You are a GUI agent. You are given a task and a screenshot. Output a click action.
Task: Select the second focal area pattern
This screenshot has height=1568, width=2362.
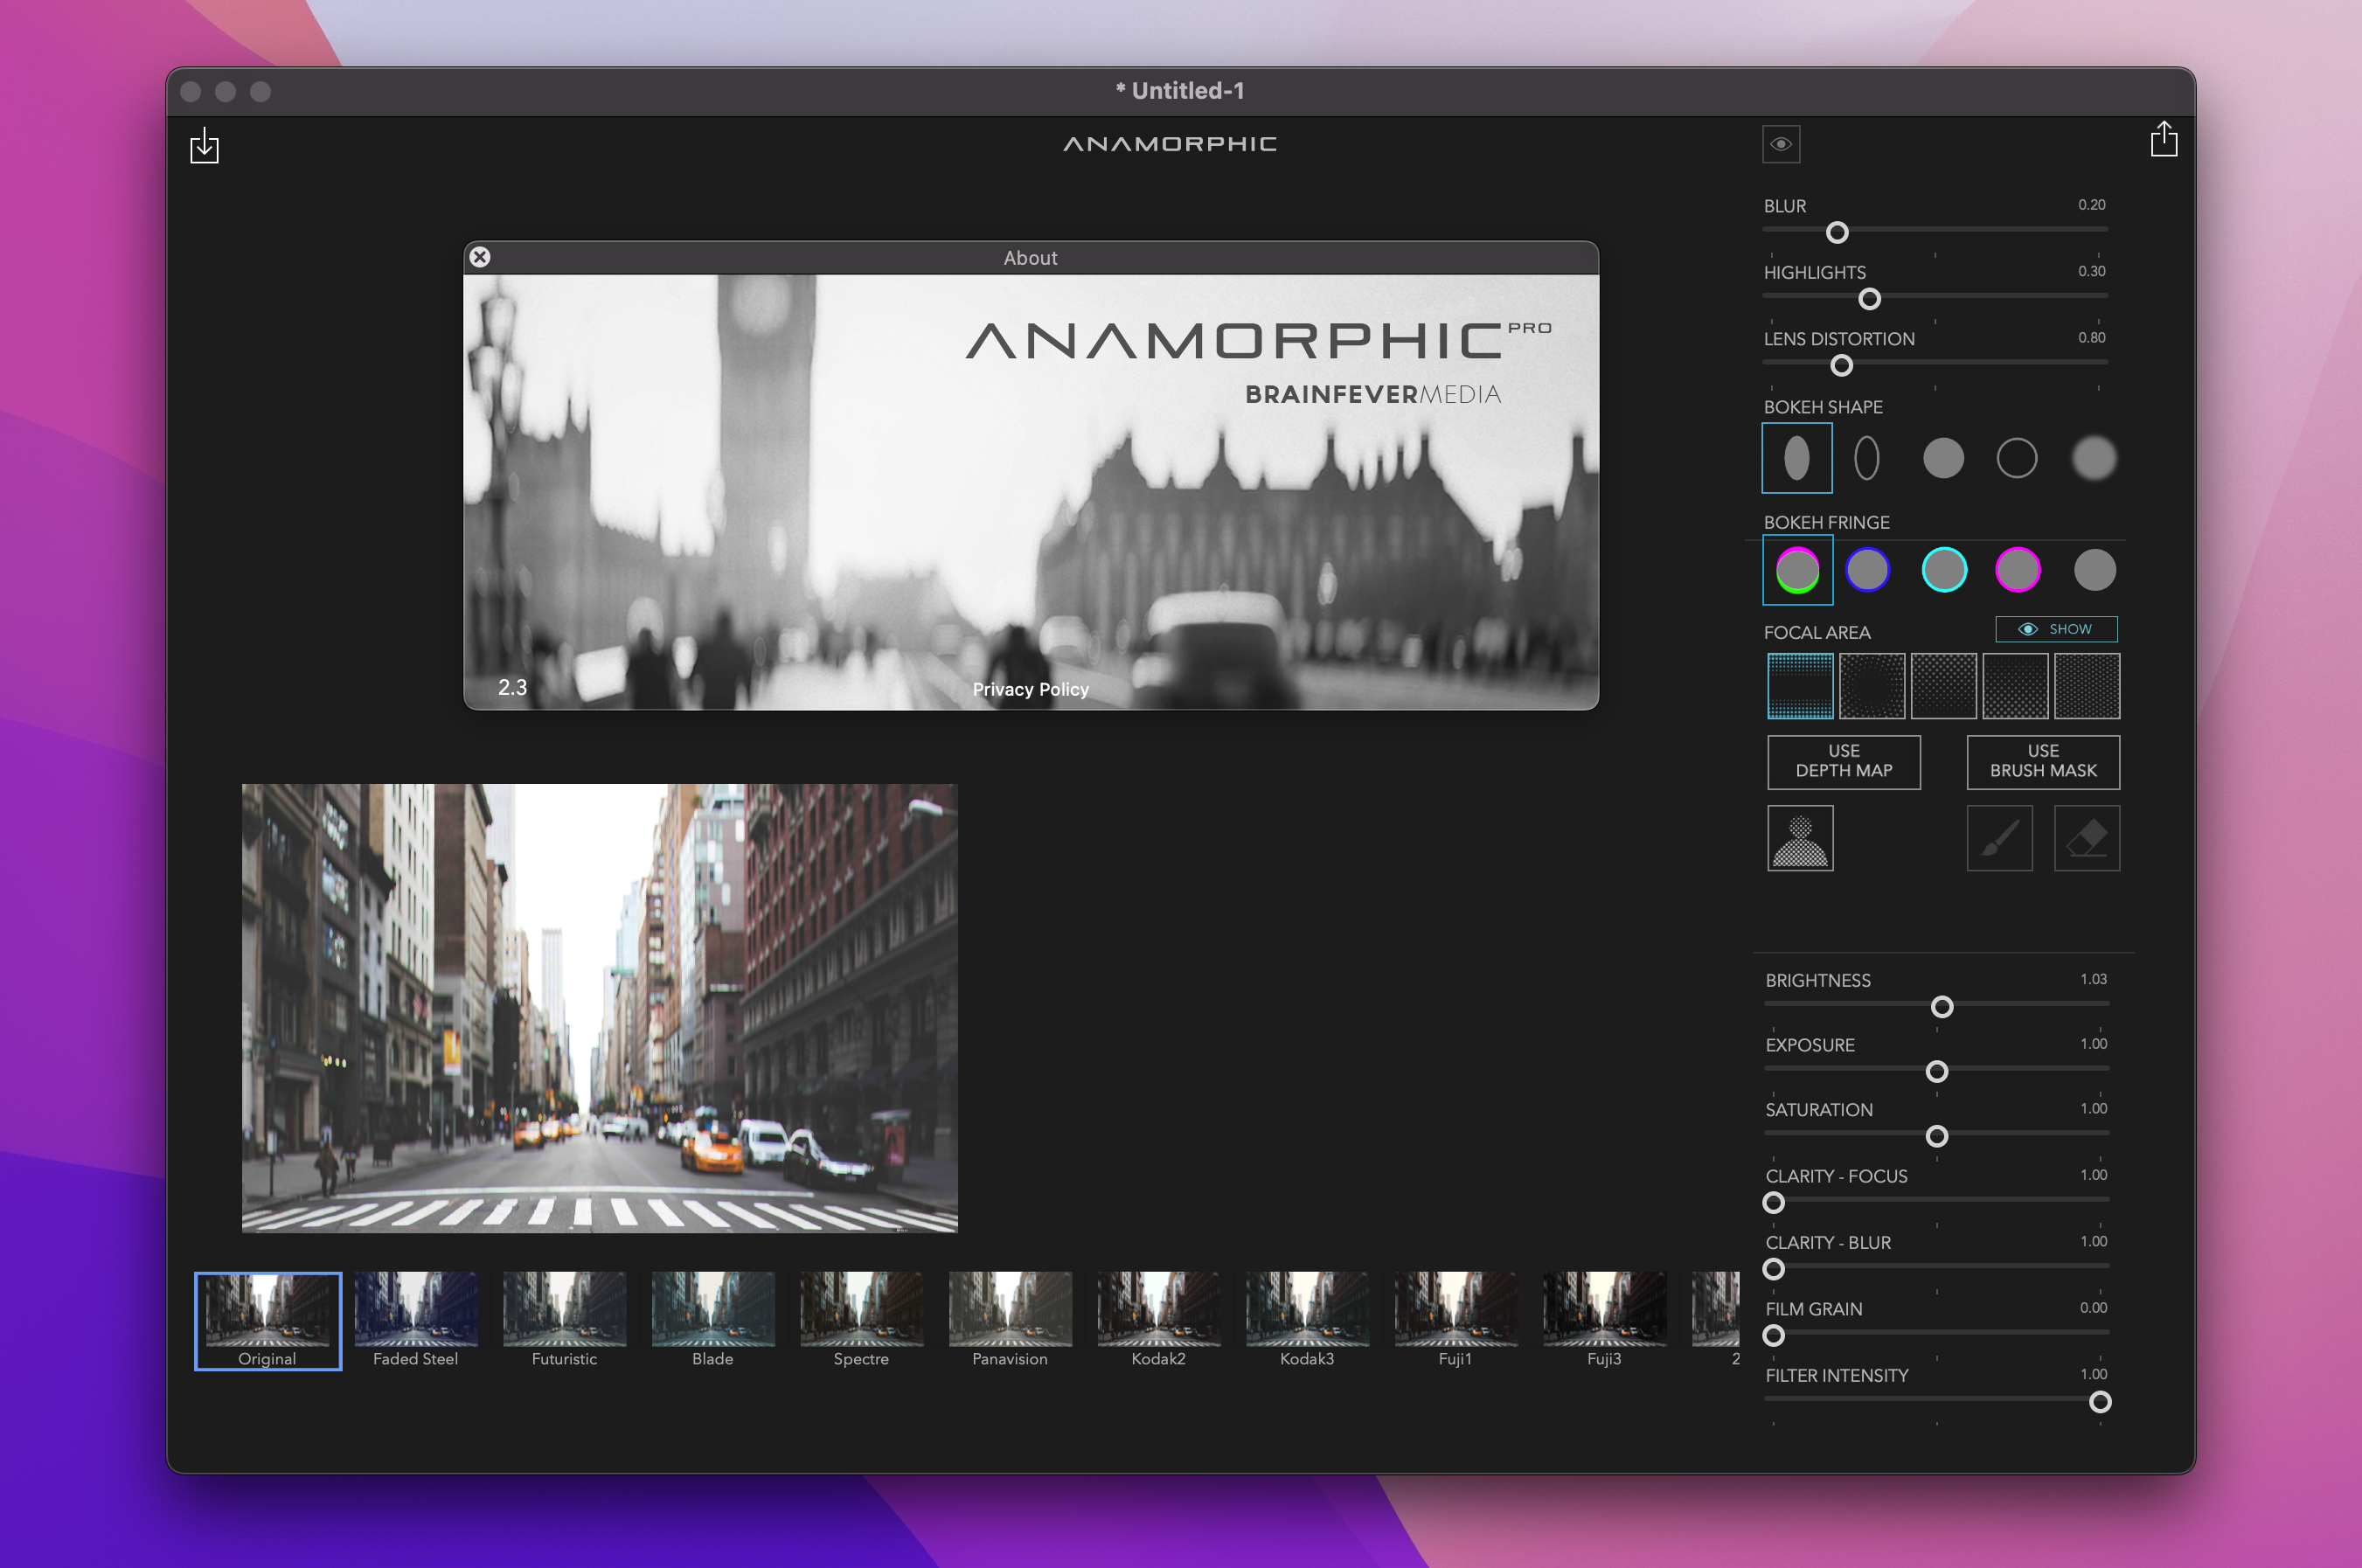pos(1871,686)
